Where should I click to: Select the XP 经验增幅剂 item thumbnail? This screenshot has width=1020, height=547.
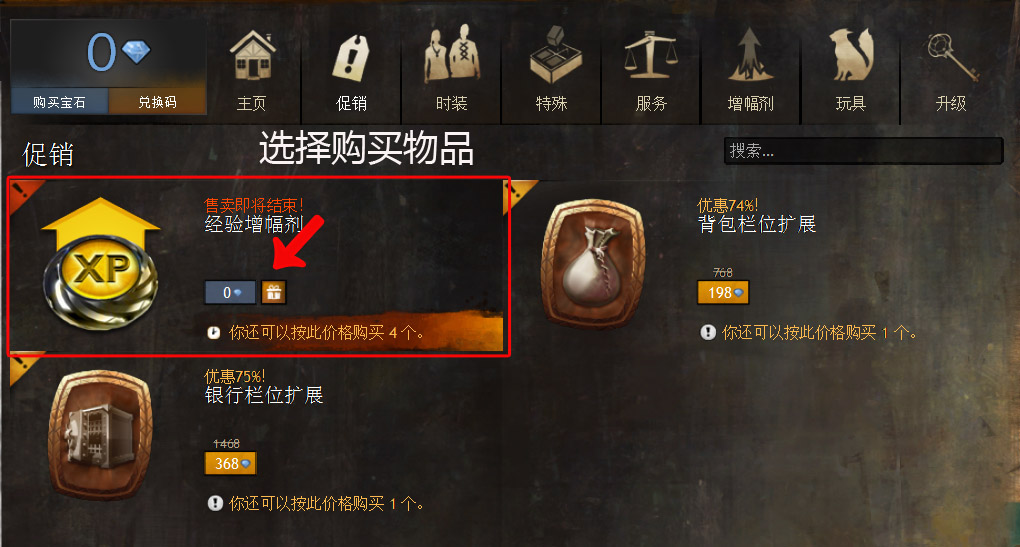coord(101,264)
